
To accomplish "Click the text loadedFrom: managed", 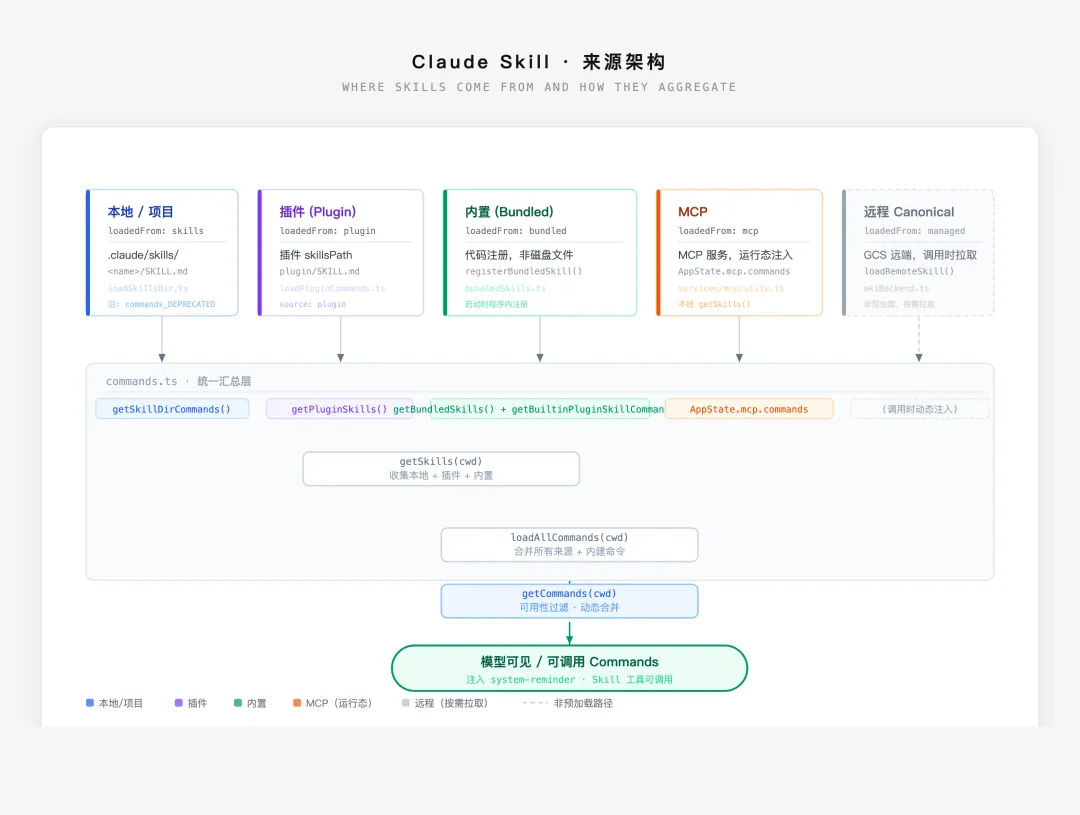I will (x=914, y=231).
